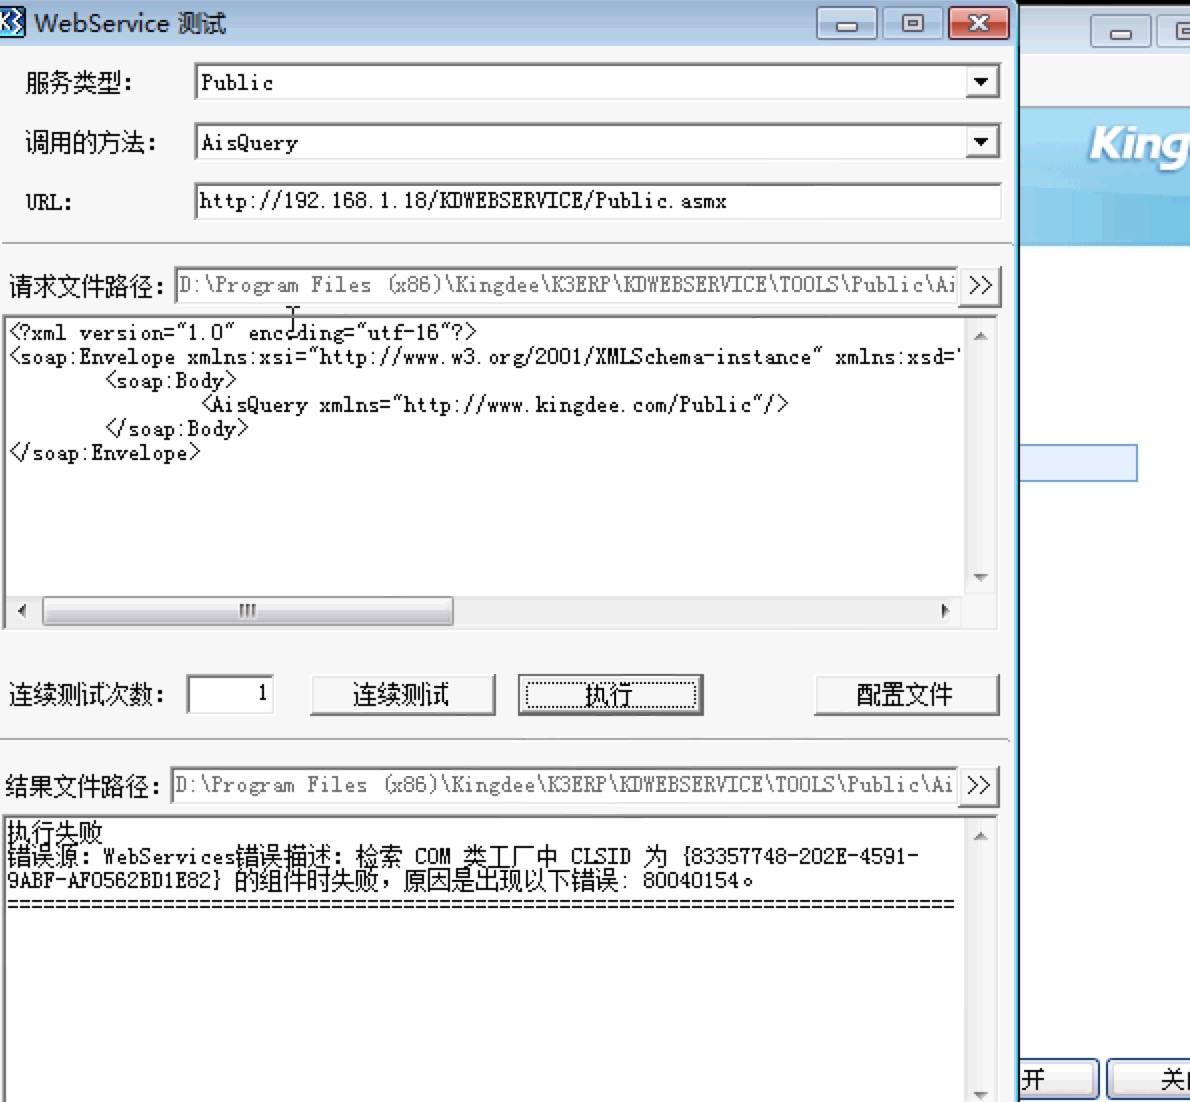Click the URL input field
This screenshot has height=1102, width=1190.
tap(597, 201)
